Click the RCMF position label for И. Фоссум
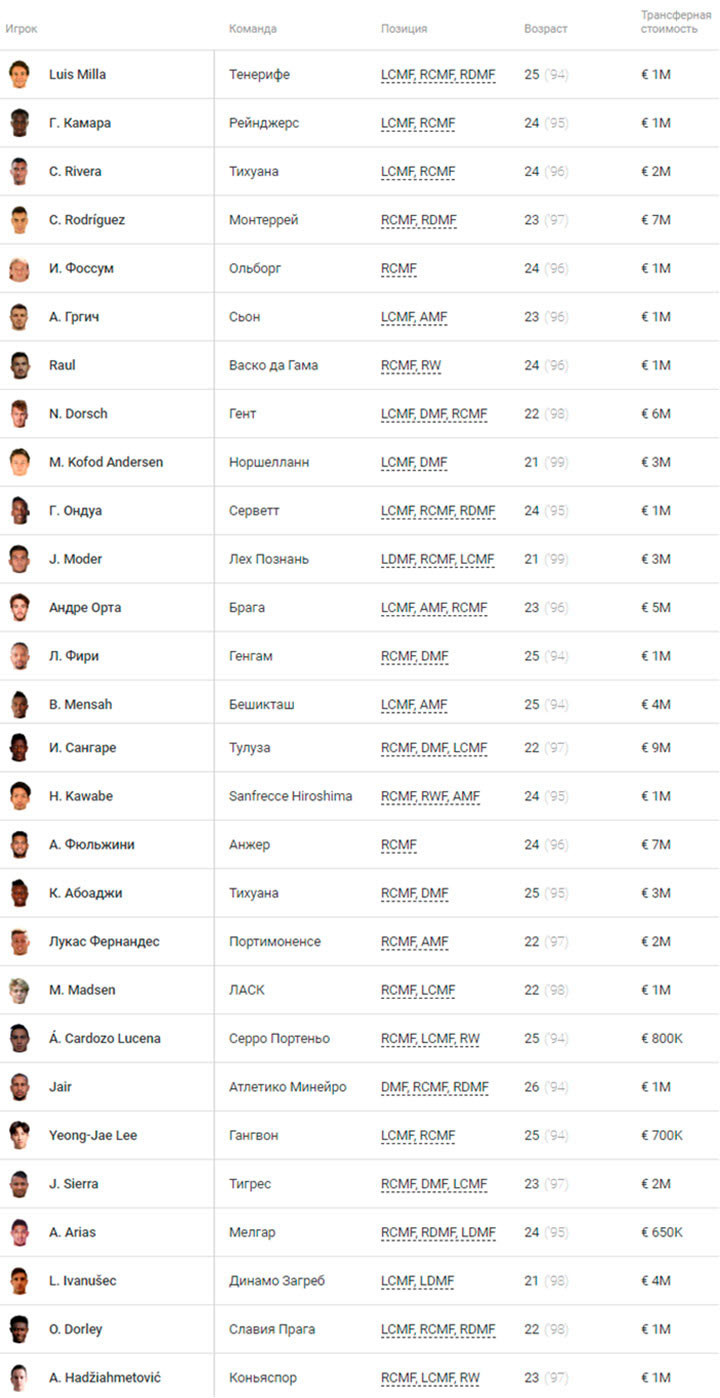The height and width of the screenshot is (1398, 720). 399,268
